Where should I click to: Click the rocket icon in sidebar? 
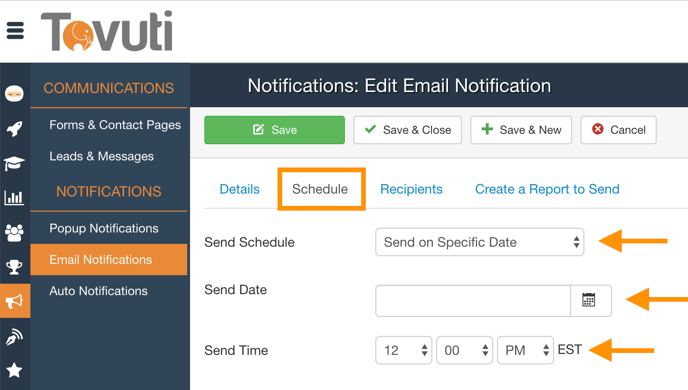click(14, 129)
